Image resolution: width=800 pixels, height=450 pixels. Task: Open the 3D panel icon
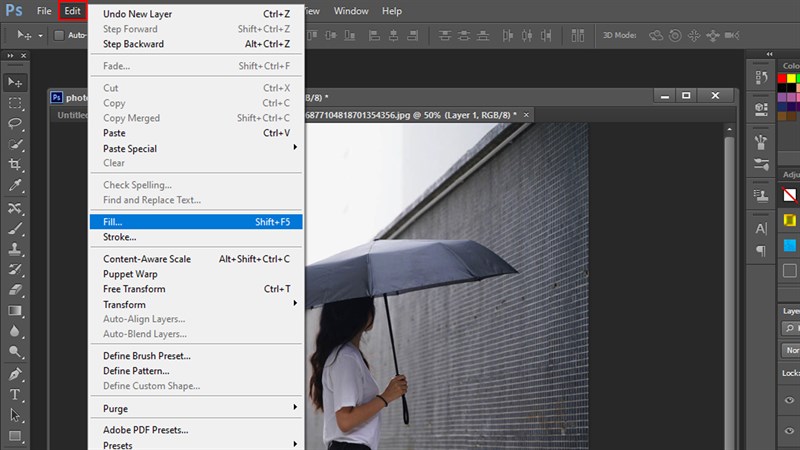point(761,108)
